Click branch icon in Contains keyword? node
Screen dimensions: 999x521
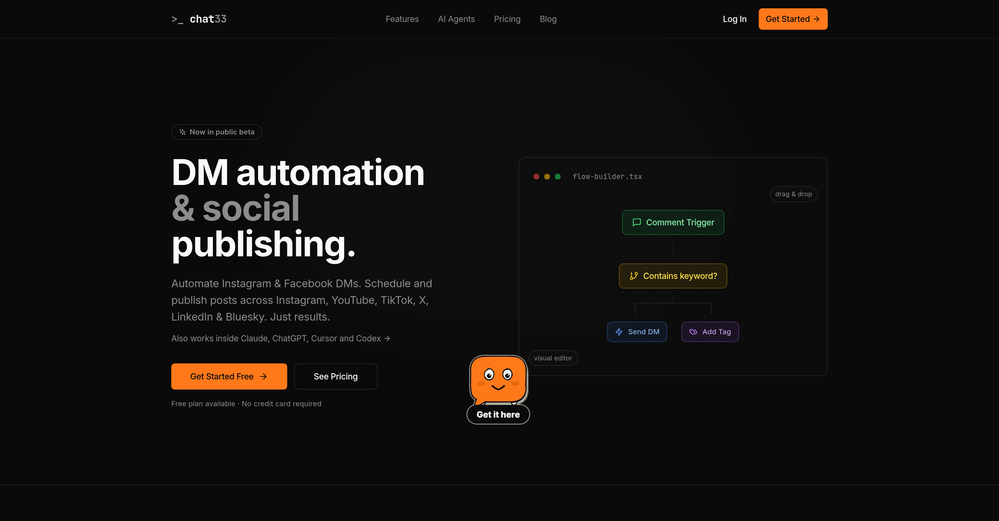click(x=633, y=276)
